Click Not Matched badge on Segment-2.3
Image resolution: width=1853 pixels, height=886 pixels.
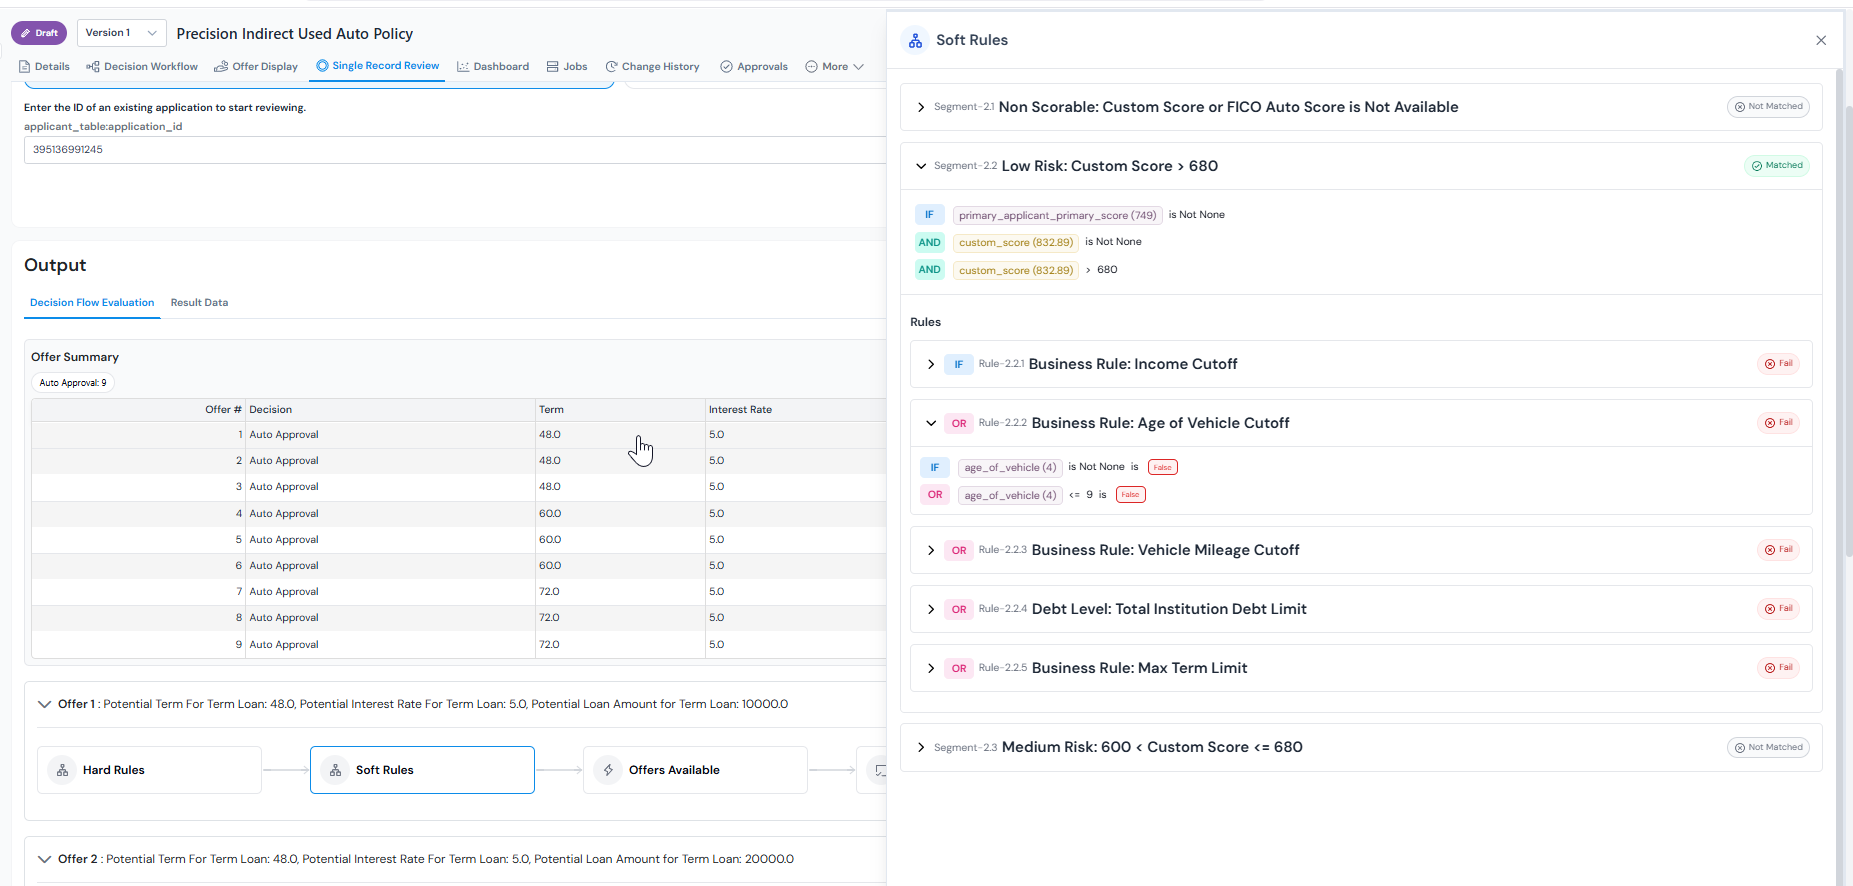click(x=1768, y=747)
